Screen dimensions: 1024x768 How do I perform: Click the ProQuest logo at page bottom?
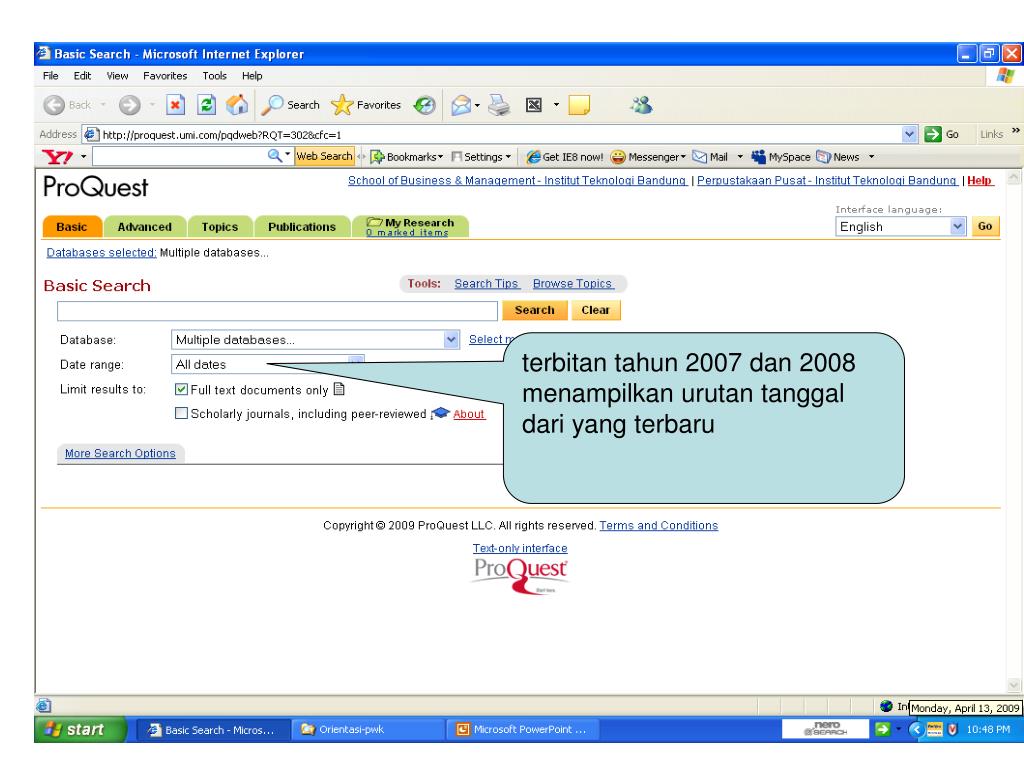[x=520, y=575]
